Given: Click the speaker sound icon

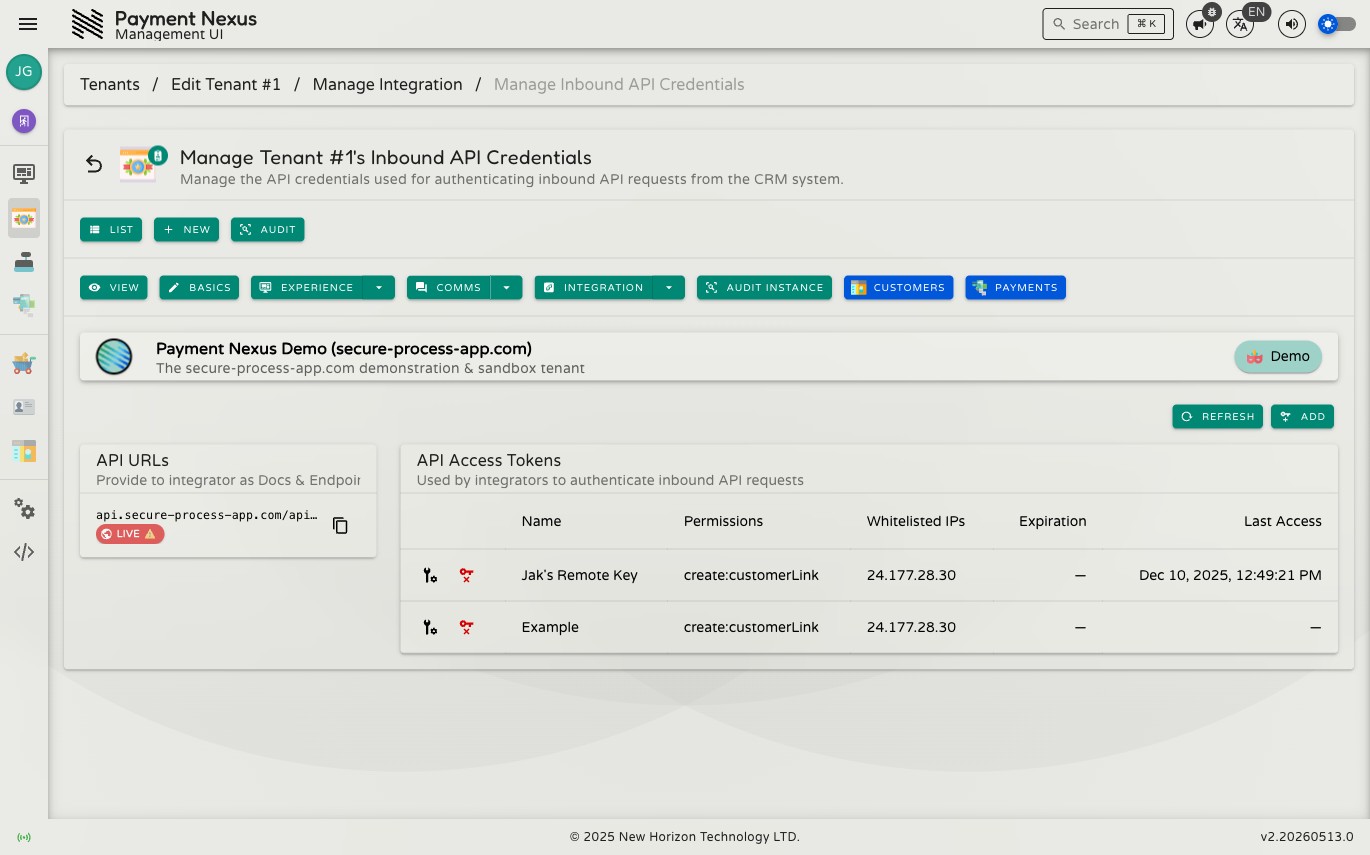Looking at the screenshot, I should pos(1292,24).
